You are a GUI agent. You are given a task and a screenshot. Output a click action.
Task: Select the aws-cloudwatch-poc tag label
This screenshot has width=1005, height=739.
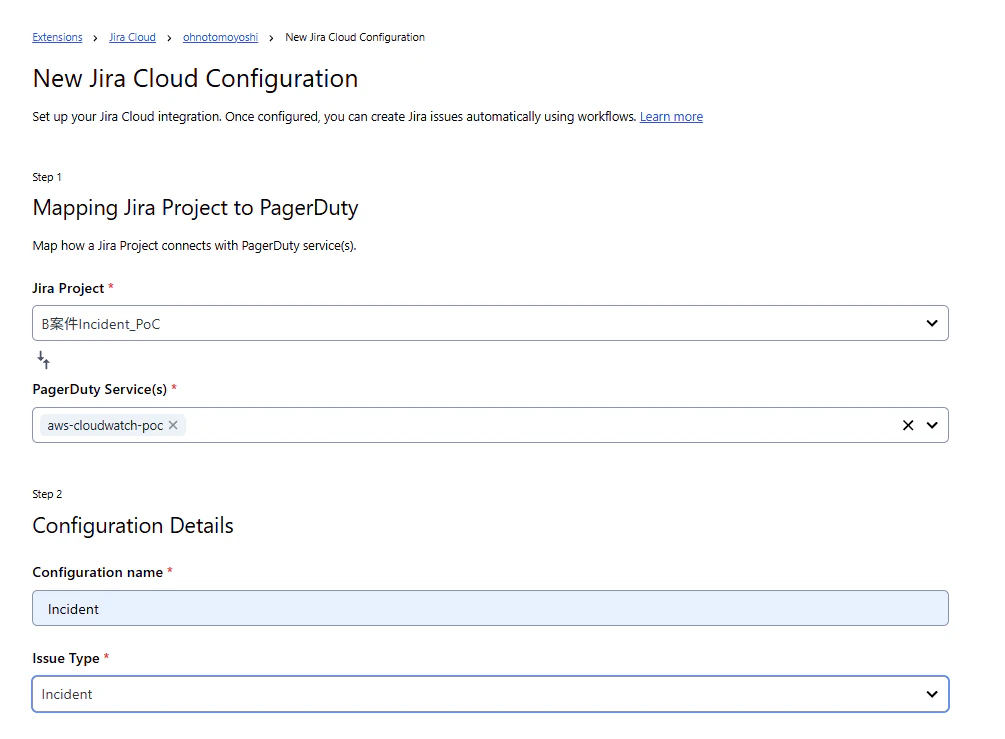[105, 426]
